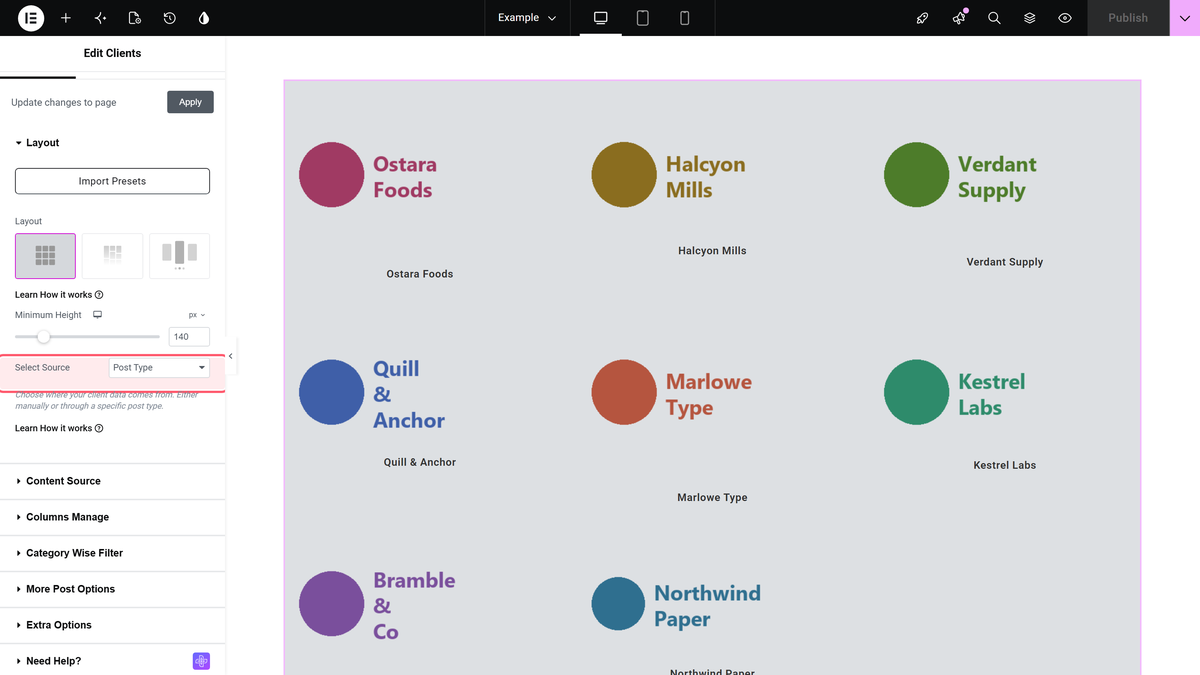This screenshot has width=1200, height=675.
Task: Click the Quill & Anchor caption text
Action: [x=420, y=462]
